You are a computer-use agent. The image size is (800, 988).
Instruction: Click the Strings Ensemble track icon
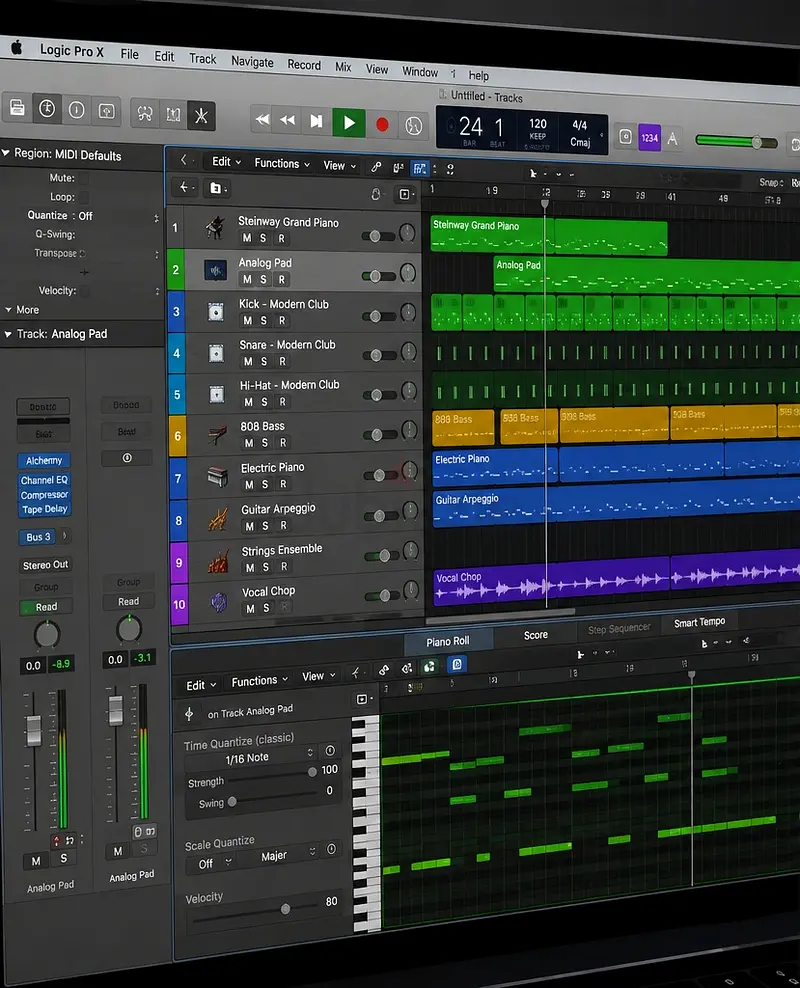pos(218,560)
